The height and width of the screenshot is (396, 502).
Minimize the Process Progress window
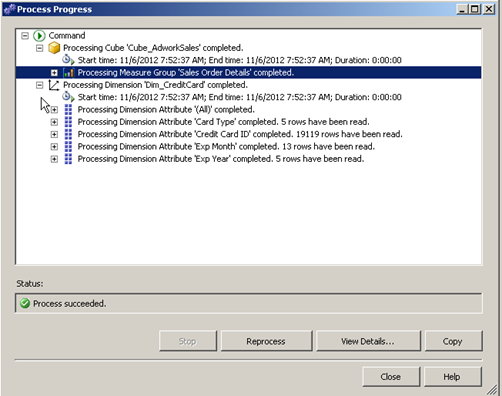click(462, 9)
